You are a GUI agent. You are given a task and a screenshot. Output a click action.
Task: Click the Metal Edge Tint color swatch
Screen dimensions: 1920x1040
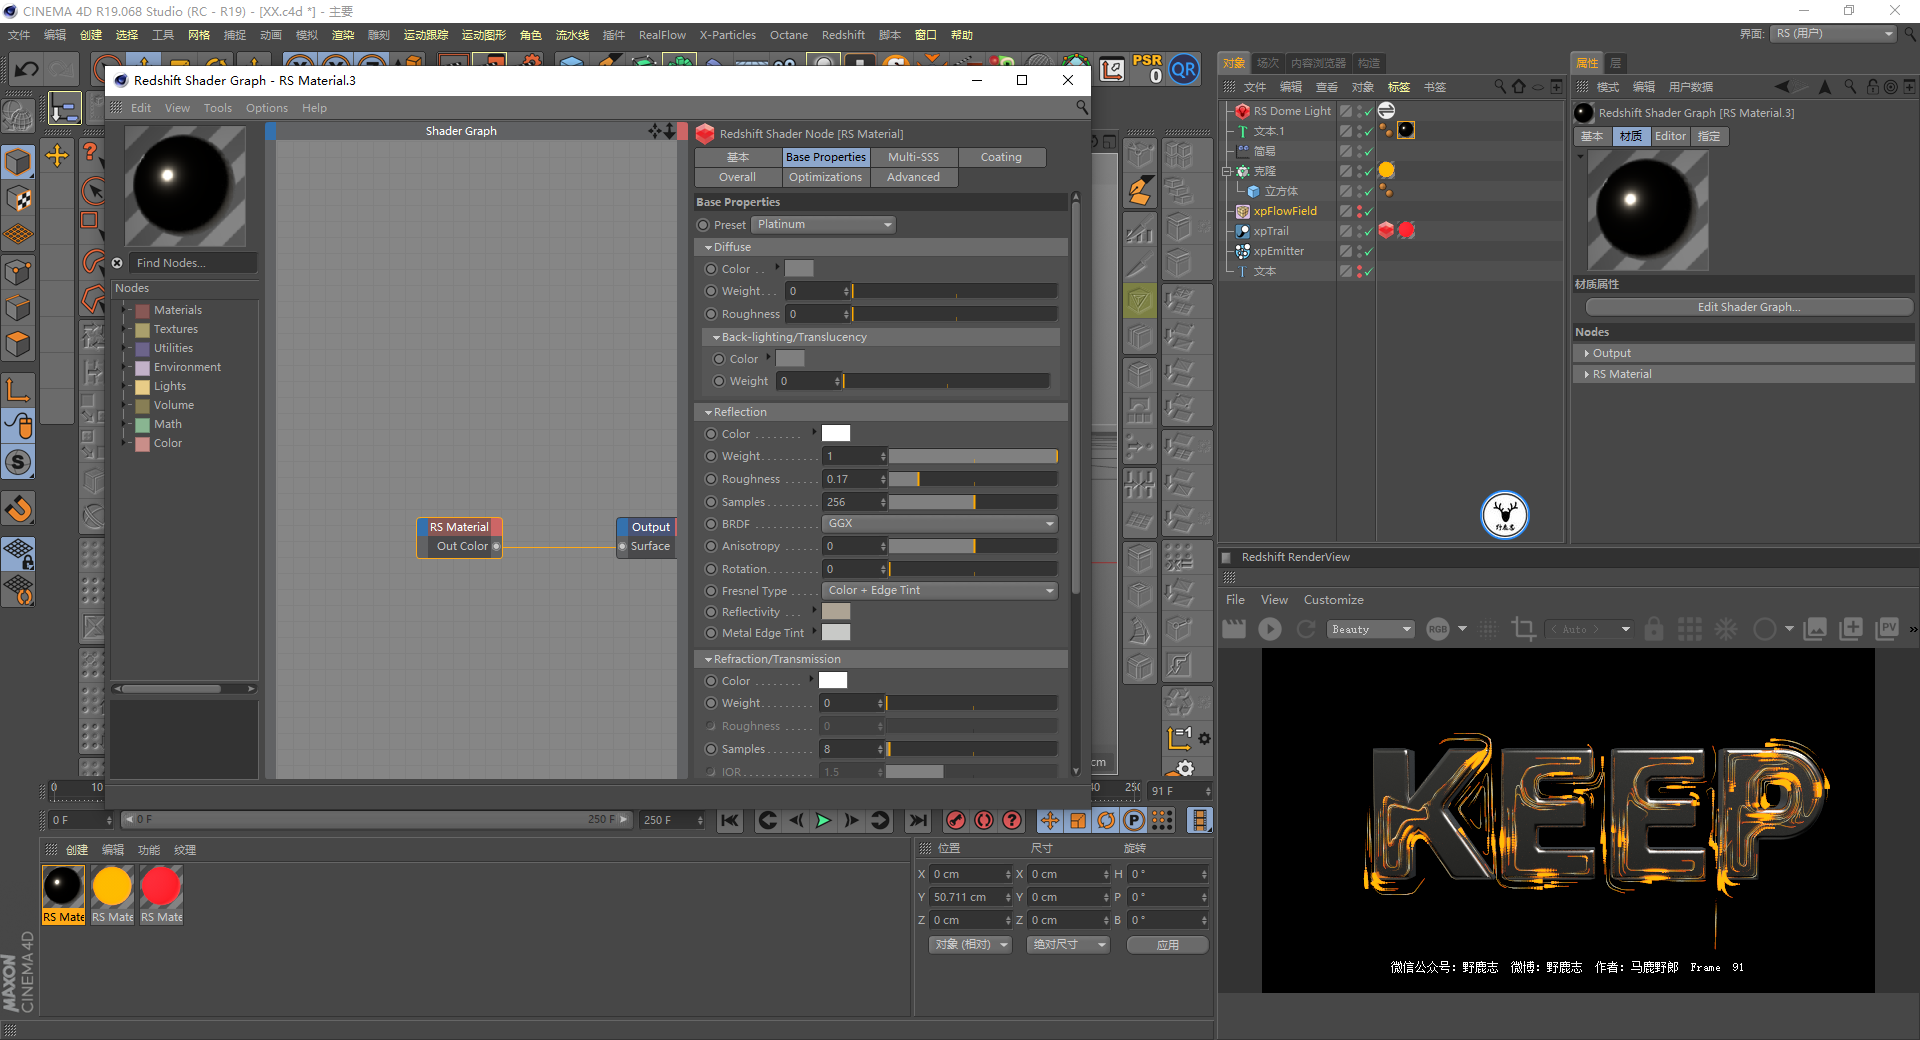tap(836, 632)
